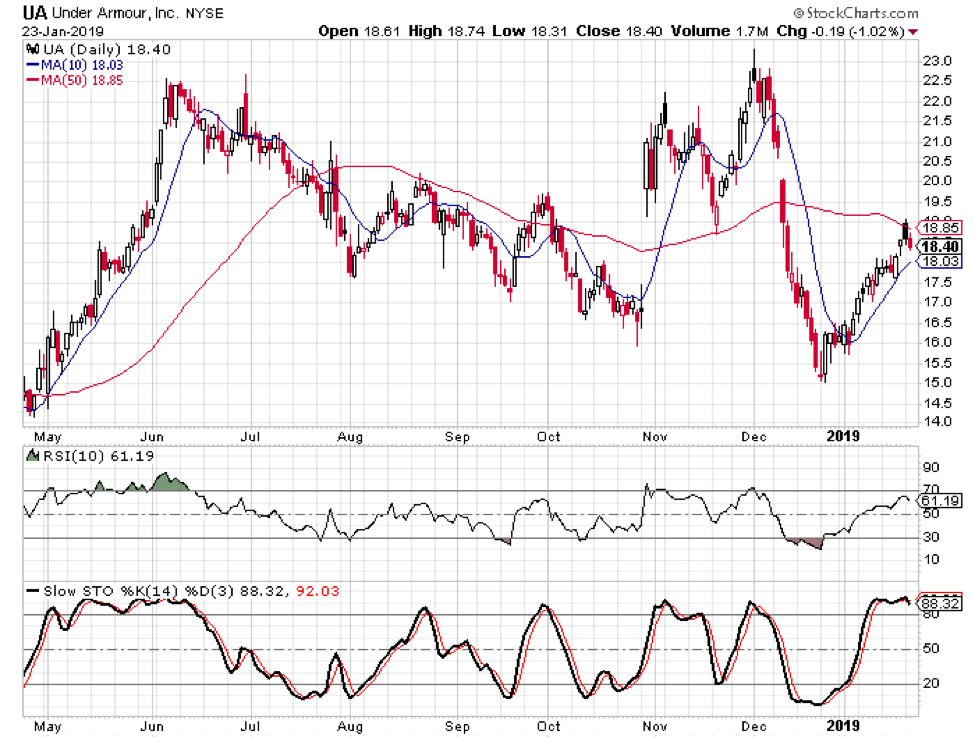Click the 'Chg -0.19 (-1.02%)' value
The height and width of the screenshot is (737, 974).
(840, 31)
